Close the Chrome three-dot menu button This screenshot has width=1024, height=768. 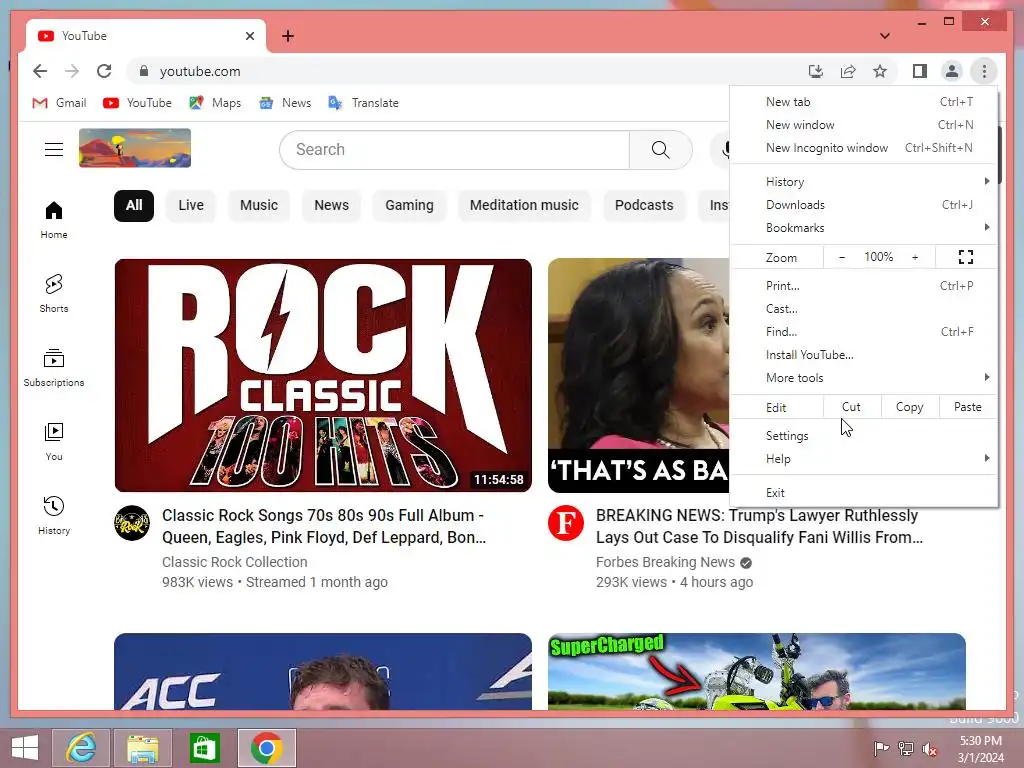pyautogui.click(x=984, y=71)
